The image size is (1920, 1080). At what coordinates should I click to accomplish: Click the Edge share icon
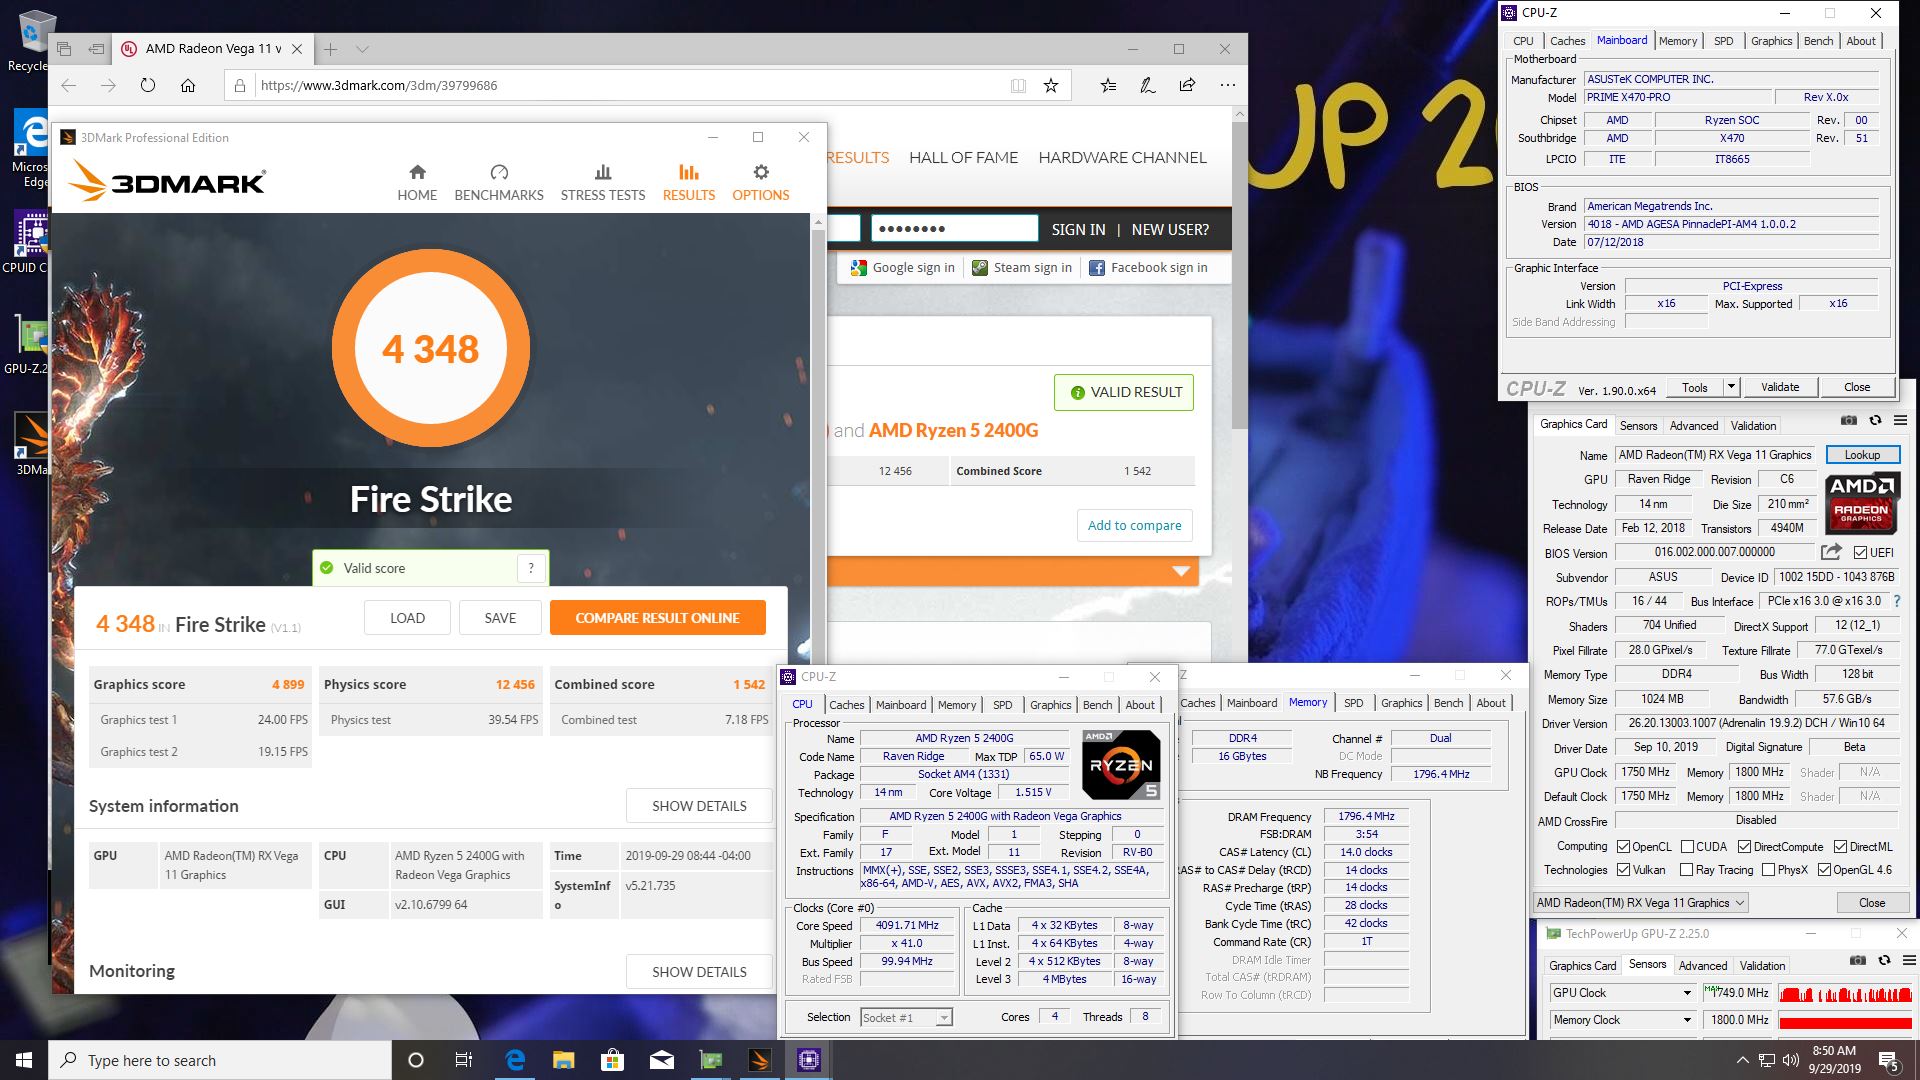1187,85
